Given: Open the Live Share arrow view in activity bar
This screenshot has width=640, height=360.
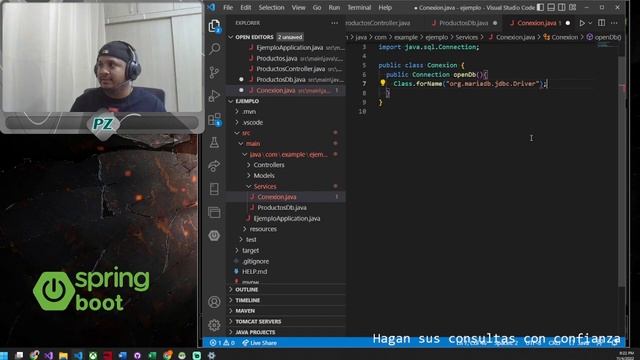Looking at the screenshot, I should pyautogui.click(x=214, y=166).
